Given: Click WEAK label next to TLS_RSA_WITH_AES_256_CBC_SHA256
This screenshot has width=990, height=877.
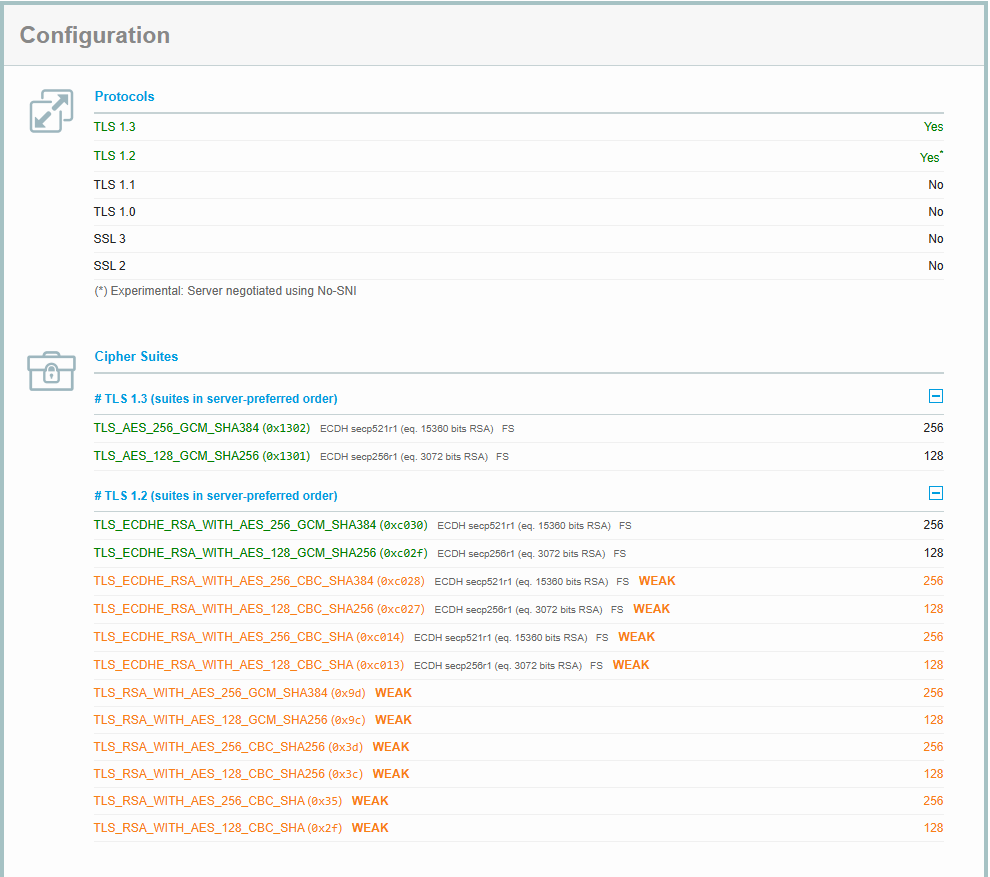Looking at the screenshot, I should pyautogui.click(x=391, y=747).
